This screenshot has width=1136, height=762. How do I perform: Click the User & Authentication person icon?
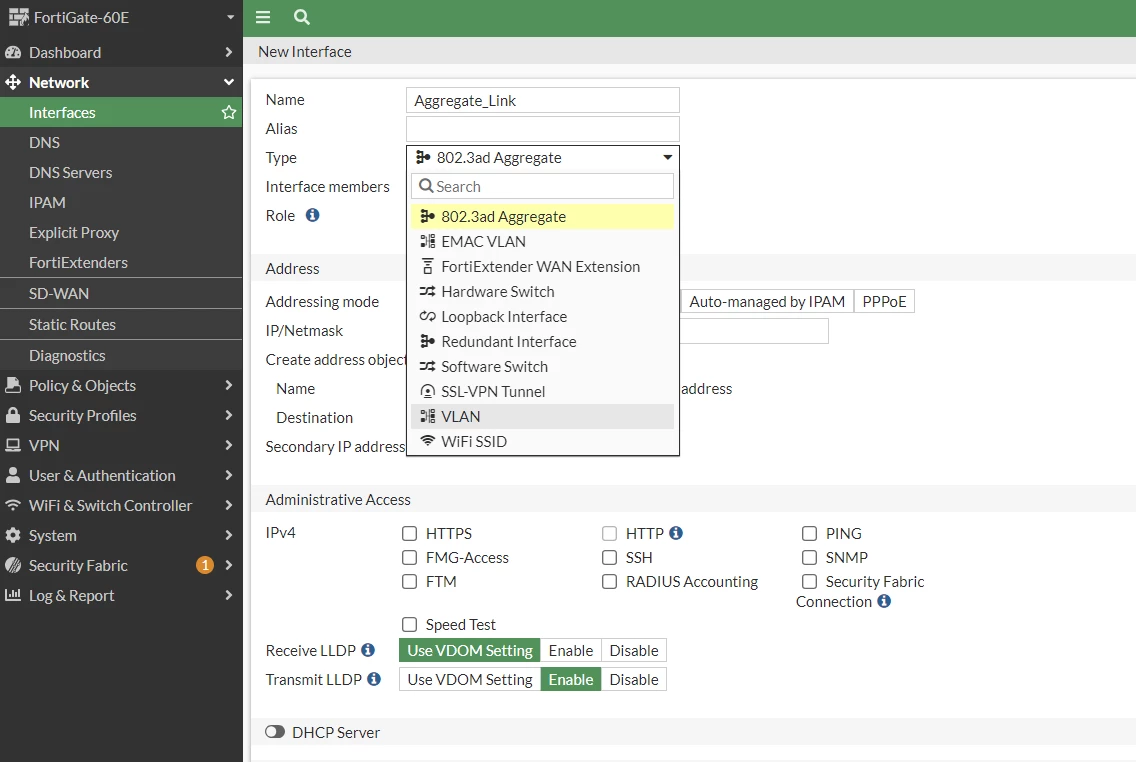13,475
